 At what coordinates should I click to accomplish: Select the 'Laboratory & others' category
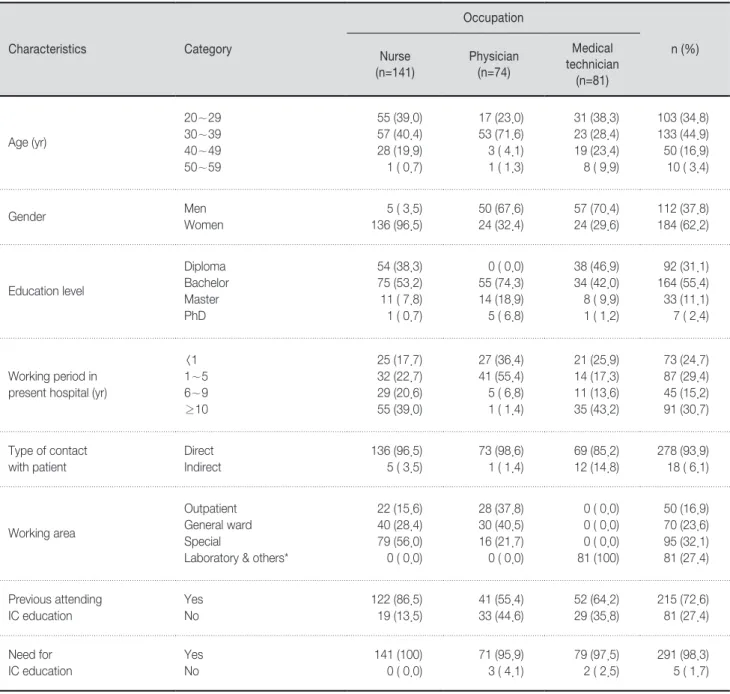point(236,558)
